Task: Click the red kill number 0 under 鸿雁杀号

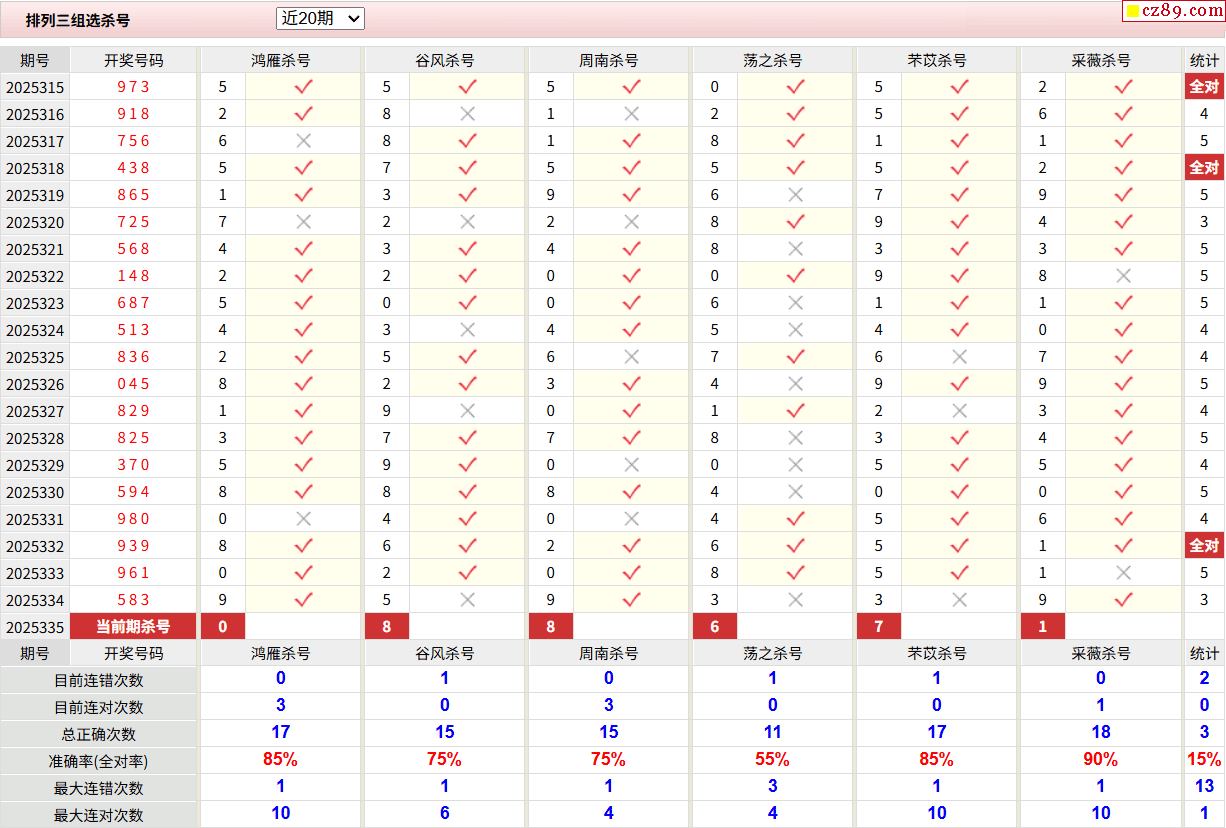Action: click(x=223, y=627)
